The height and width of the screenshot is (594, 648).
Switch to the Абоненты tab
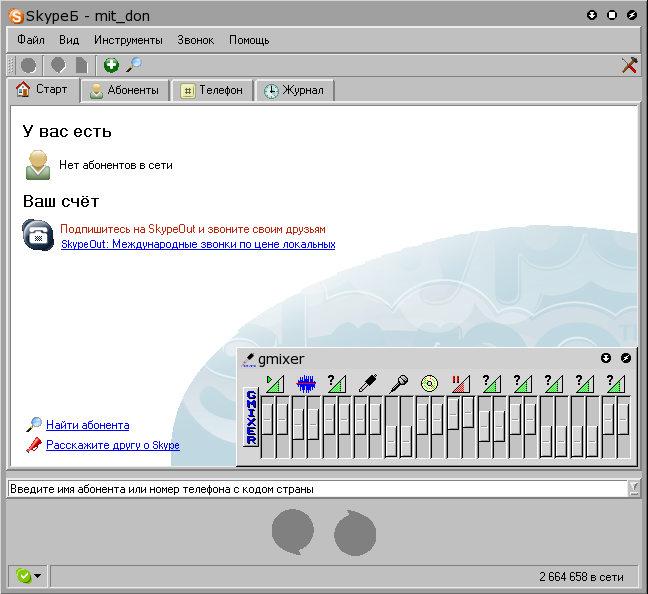pos(125,90)
